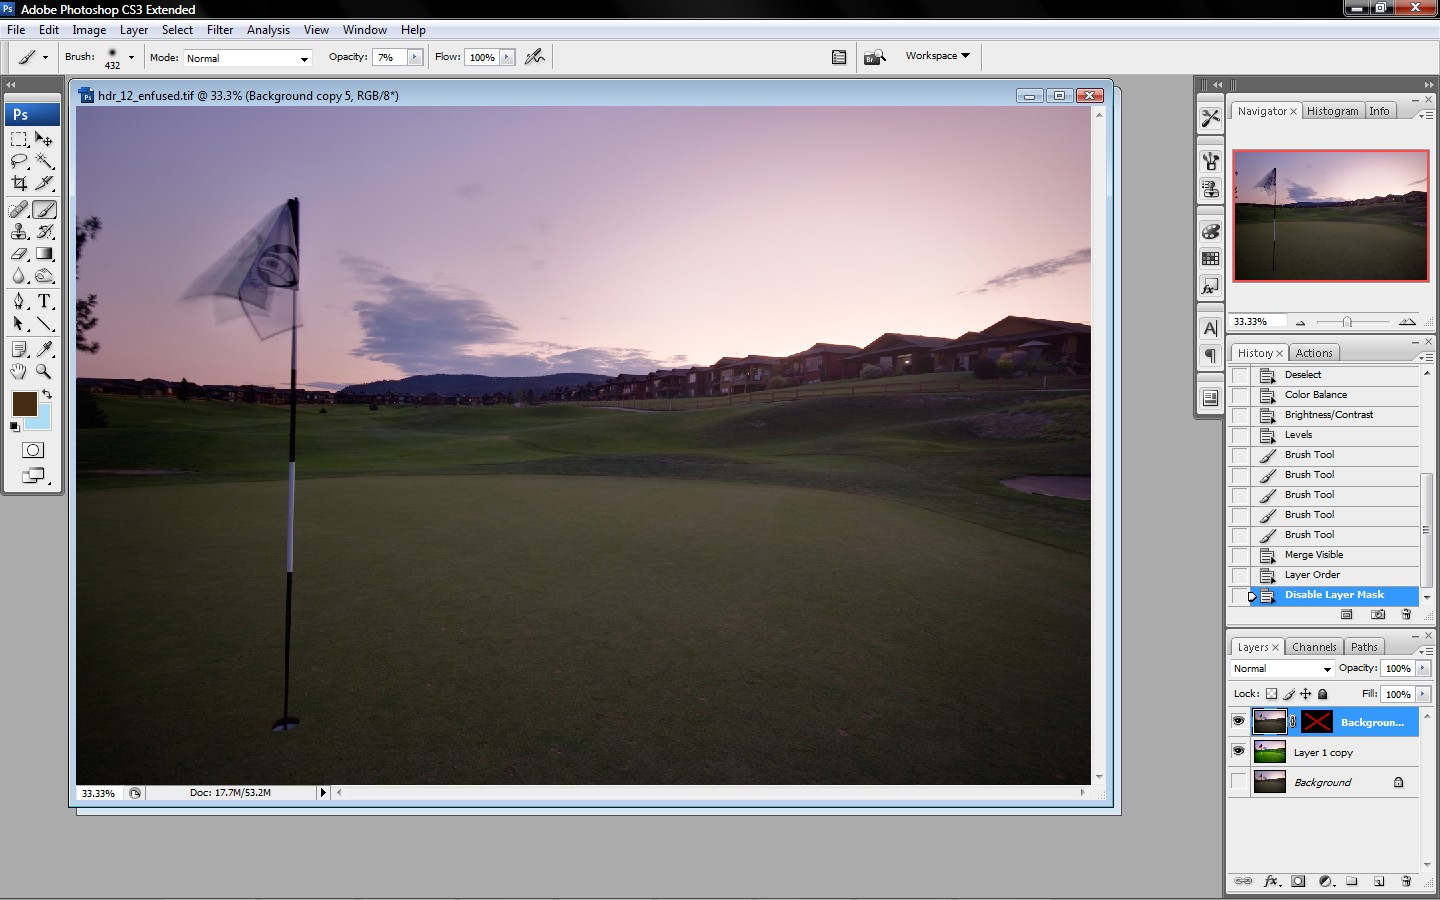1440x900 pixels.
Task: Set history brush source for Levels state
Action: (1240, 435)
